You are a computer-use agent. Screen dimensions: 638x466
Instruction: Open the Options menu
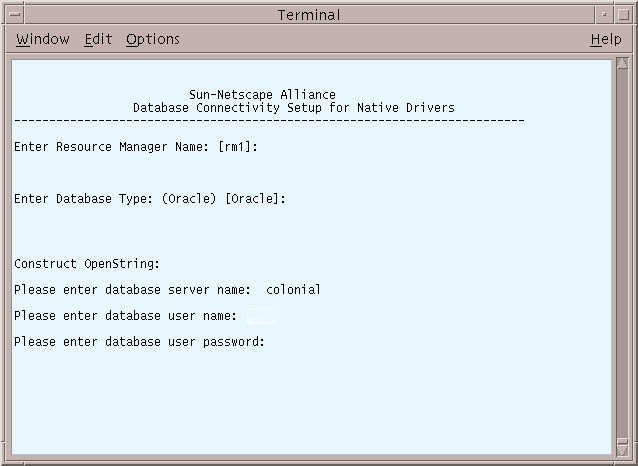(153, 39)
